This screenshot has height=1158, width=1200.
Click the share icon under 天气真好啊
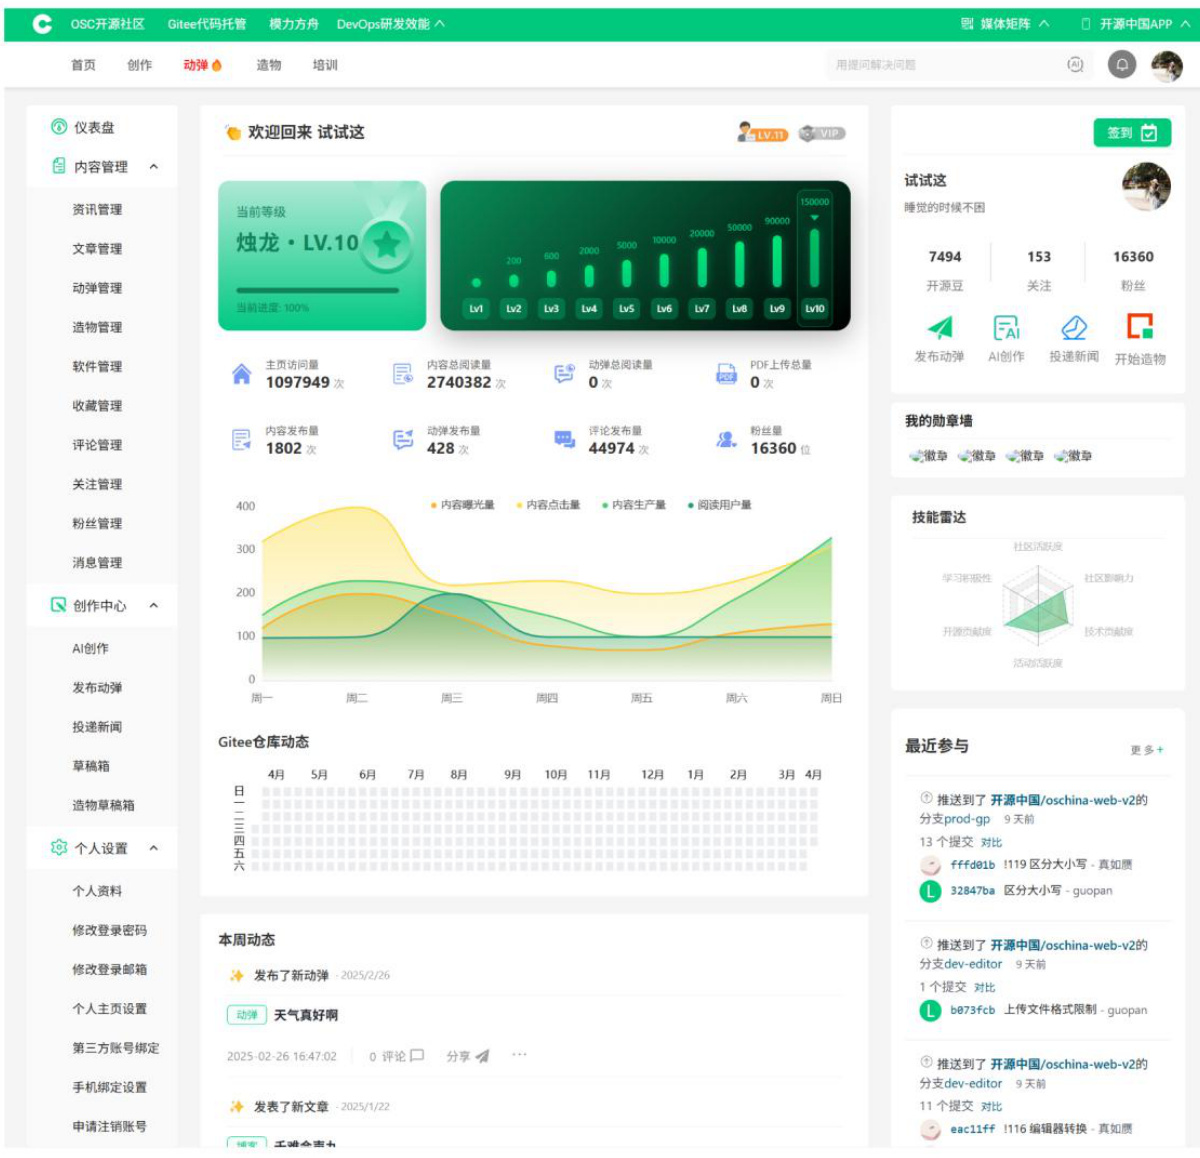coord(482,1056)
